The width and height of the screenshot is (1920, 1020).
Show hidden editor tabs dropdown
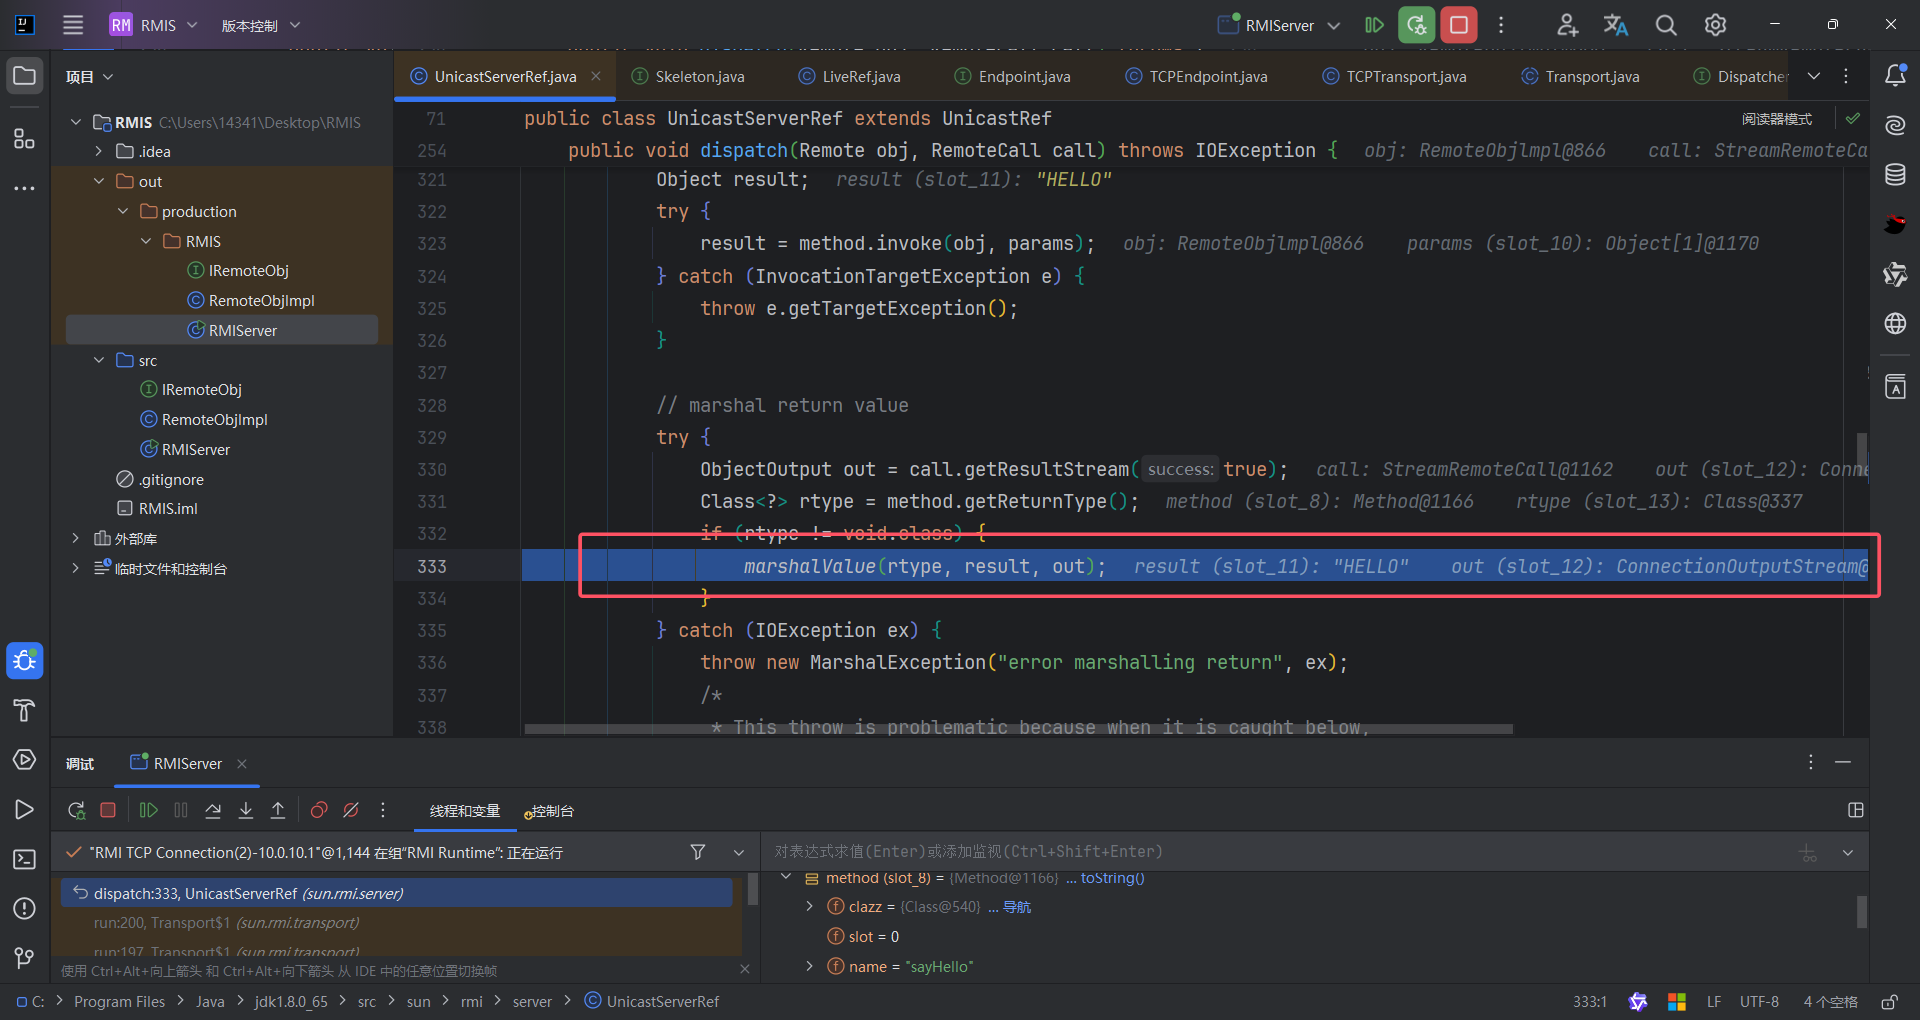tap(1814, 76)
